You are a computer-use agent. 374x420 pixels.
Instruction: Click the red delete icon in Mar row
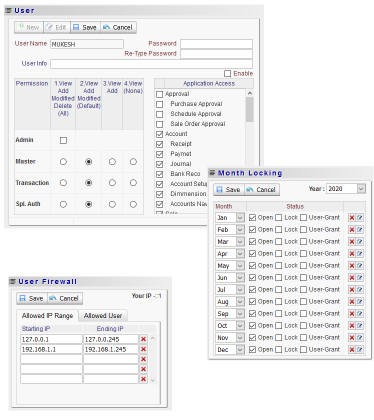tap(352, 242)
